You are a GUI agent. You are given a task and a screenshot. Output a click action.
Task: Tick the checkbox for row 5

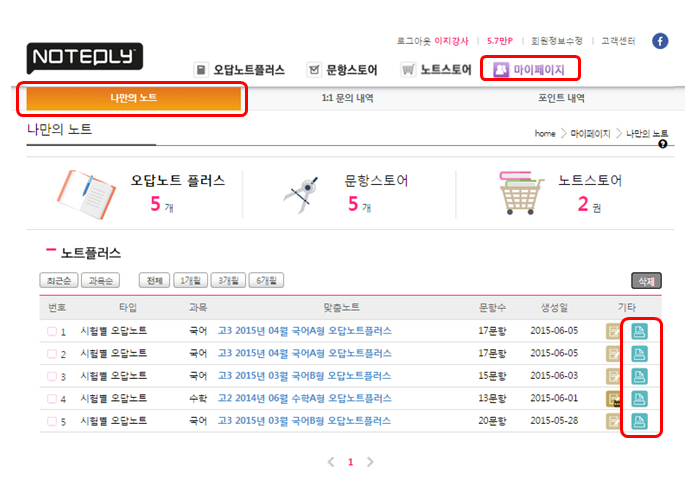point(52,421)
